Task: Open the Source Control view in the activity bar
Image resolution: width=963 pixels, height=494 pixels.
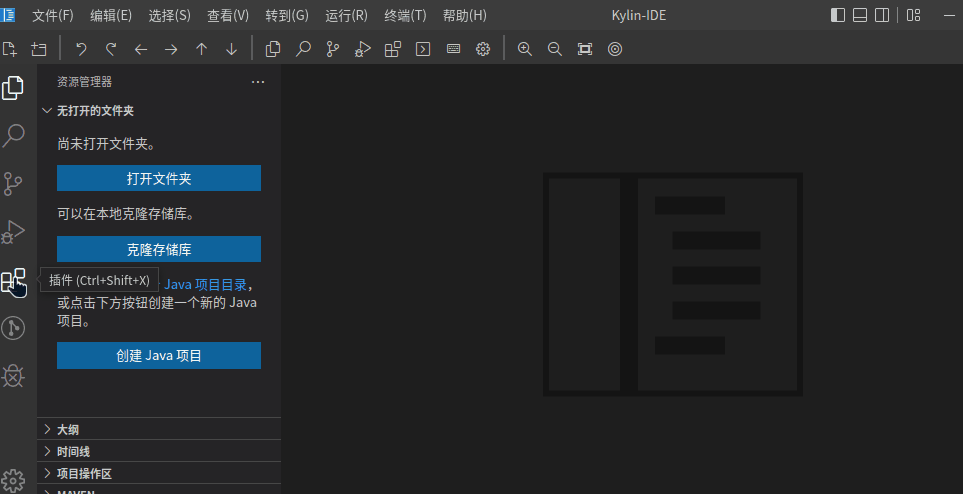Action: click(x=14, y=183)
